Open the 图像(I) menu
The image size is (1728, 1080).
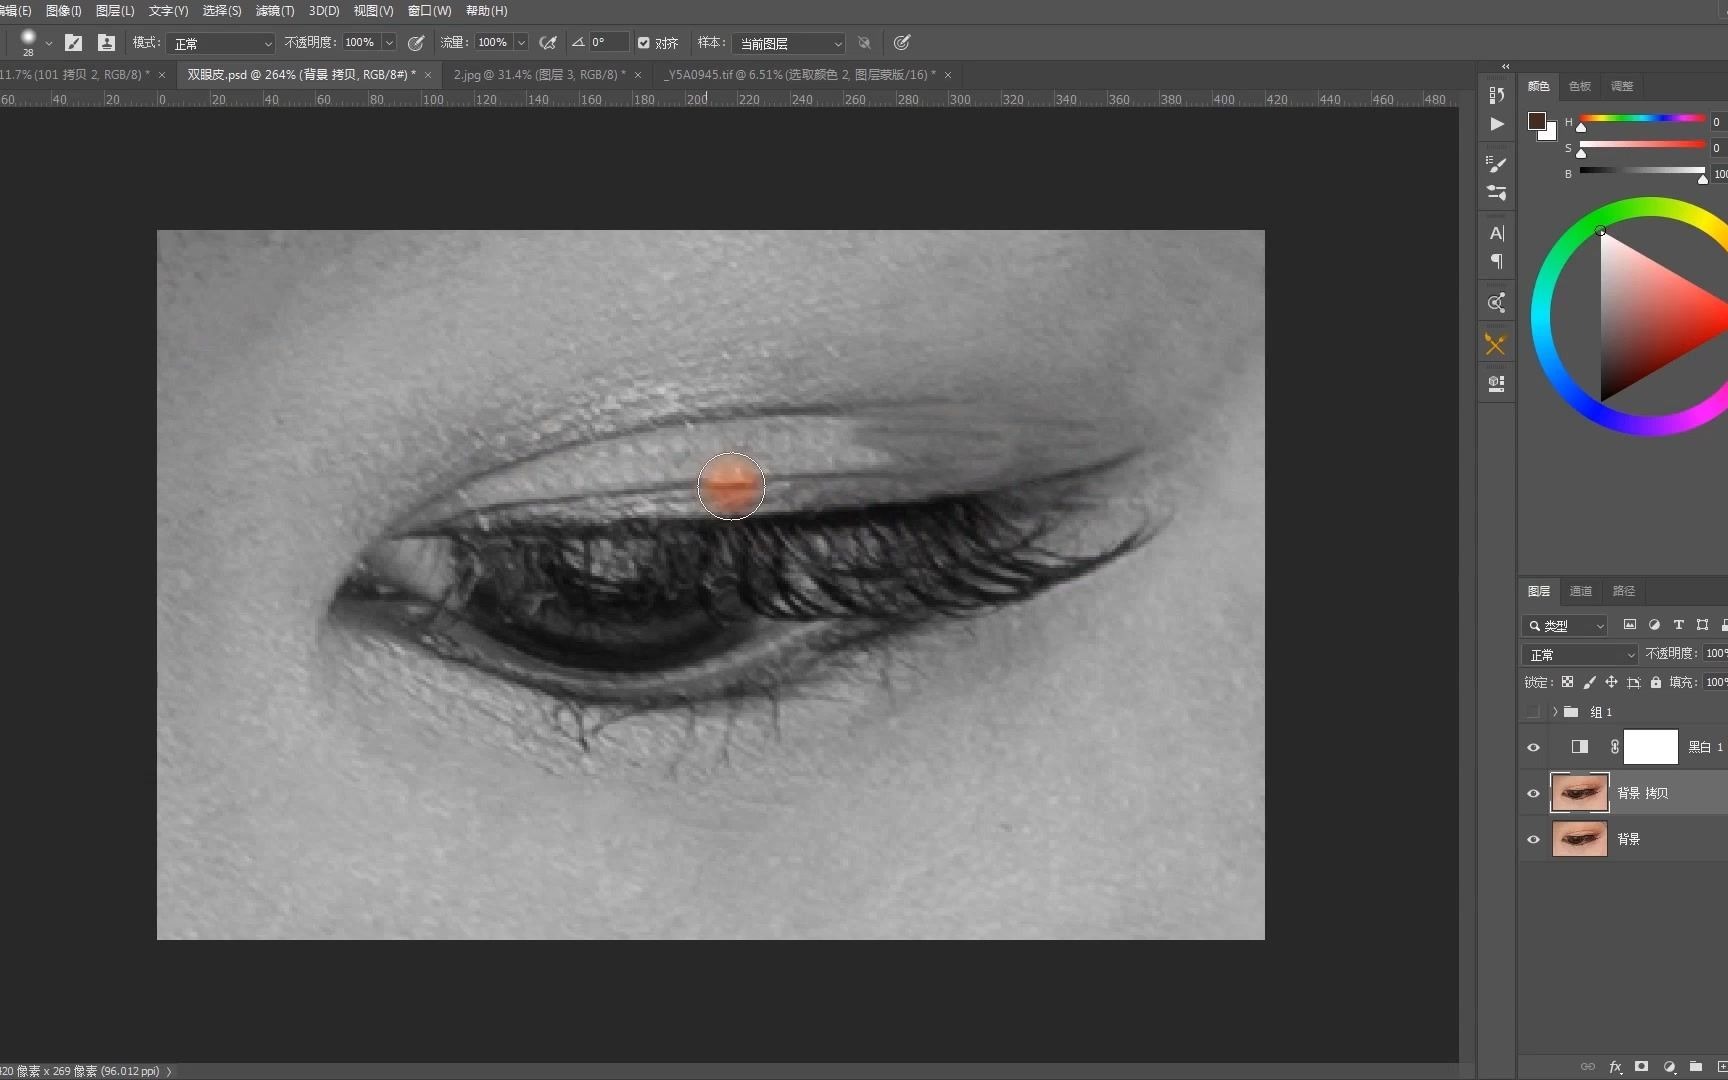pos(64,11)
